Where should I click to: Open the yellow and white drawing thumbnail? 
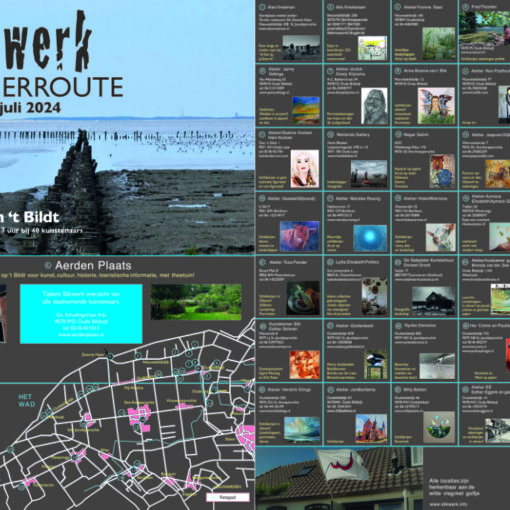(372, 48)
